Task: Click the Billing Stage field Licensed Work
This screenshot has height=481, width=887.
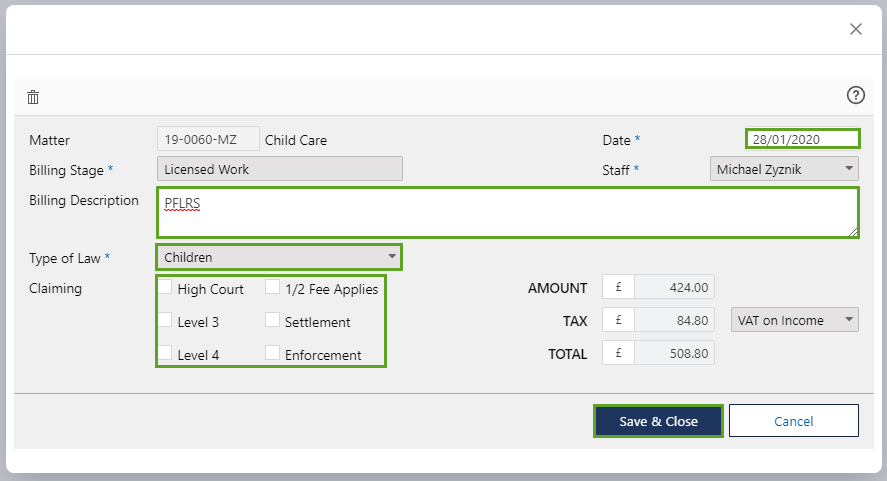Action: (x=279, y=169)
